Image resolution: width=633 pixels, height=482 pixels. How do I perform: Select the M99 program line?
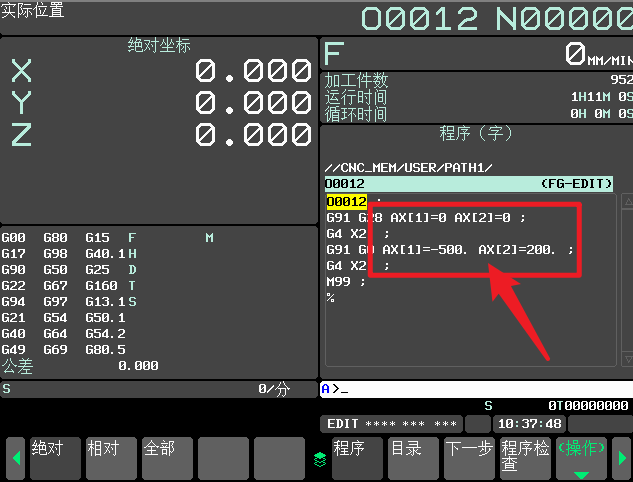(x=346, y=282)
